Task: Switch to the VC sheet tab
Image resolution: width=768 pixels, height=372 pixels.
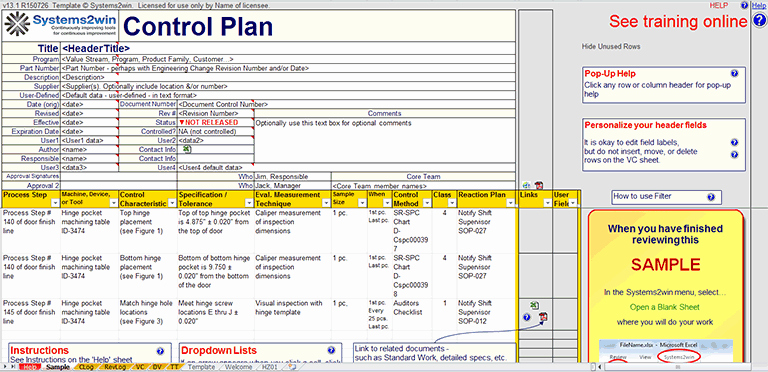Action: click(139, 367)
